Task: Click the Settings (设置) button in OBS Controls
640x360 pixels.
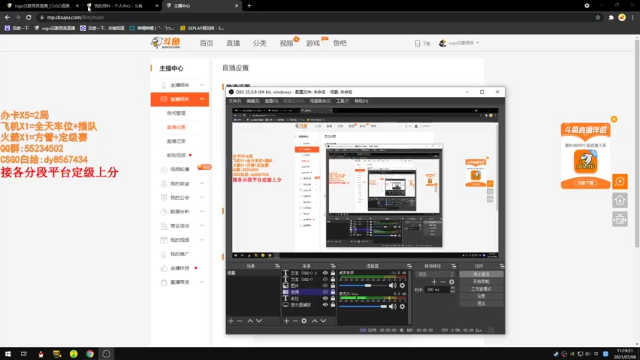Action: (481, 296)
